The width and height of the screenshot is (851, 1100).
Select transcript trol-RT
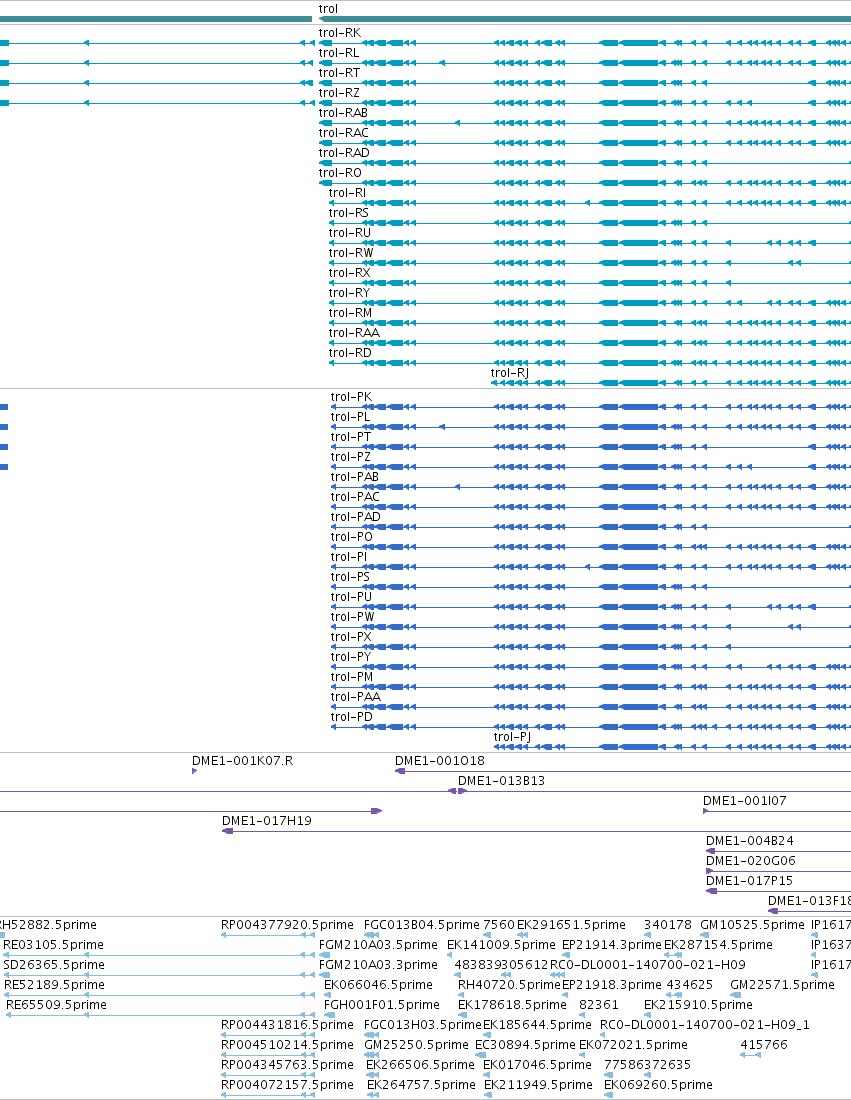(x=340, y=73)
